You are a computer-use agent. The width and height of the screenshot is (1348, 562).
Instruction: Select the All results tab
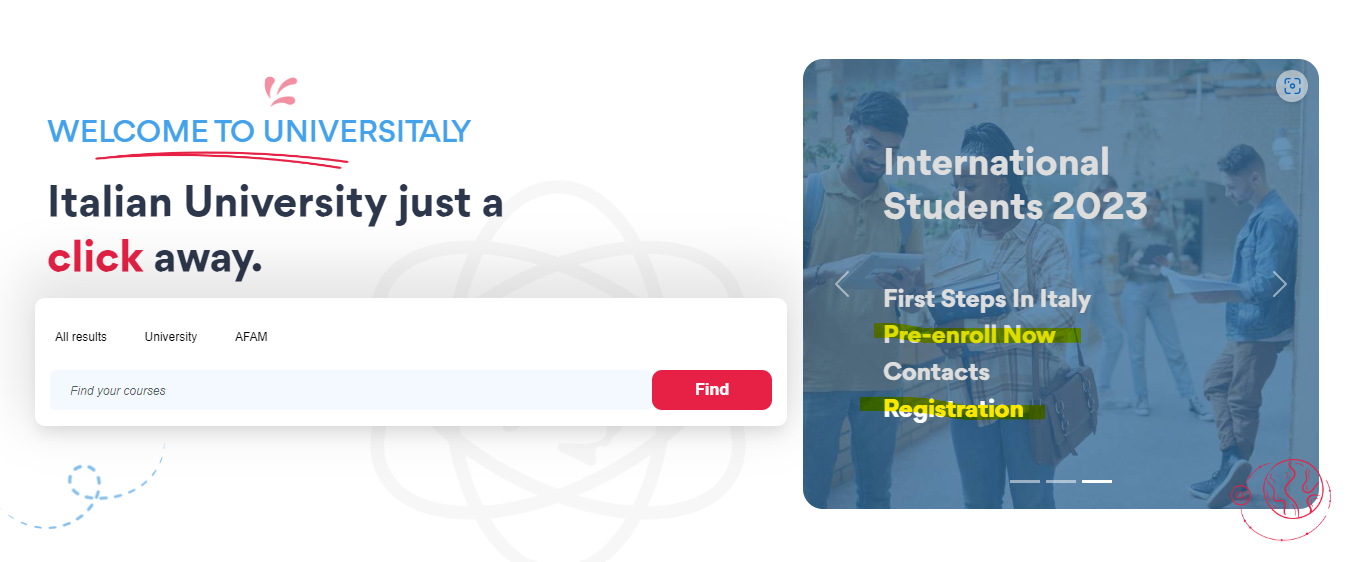[x=81, y=337]
